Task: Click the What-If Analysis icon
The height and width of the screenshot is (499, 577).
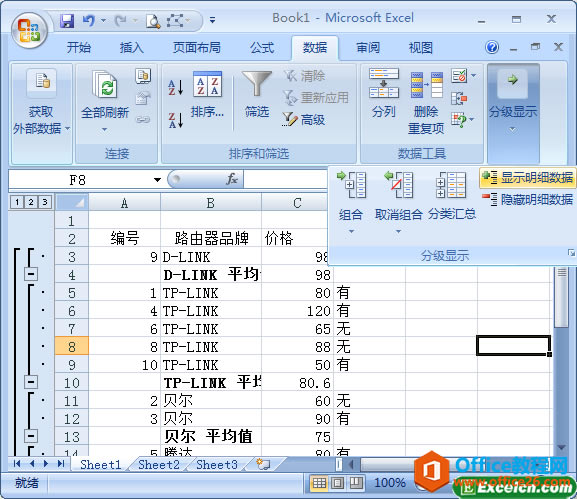Action: [x=459, y=120]
